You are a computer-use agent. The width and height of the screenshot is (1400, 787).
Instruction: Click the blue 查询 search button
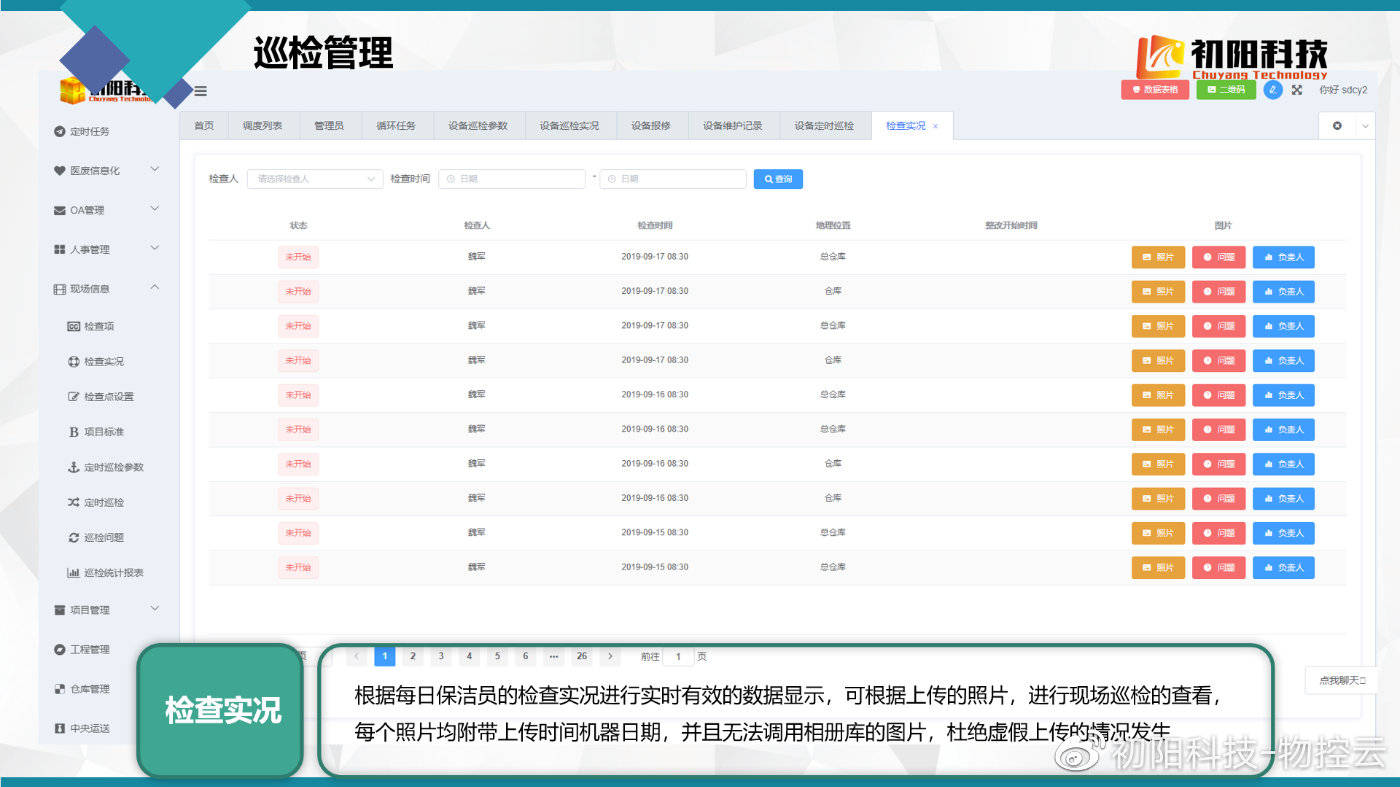(x=778, y=179)
